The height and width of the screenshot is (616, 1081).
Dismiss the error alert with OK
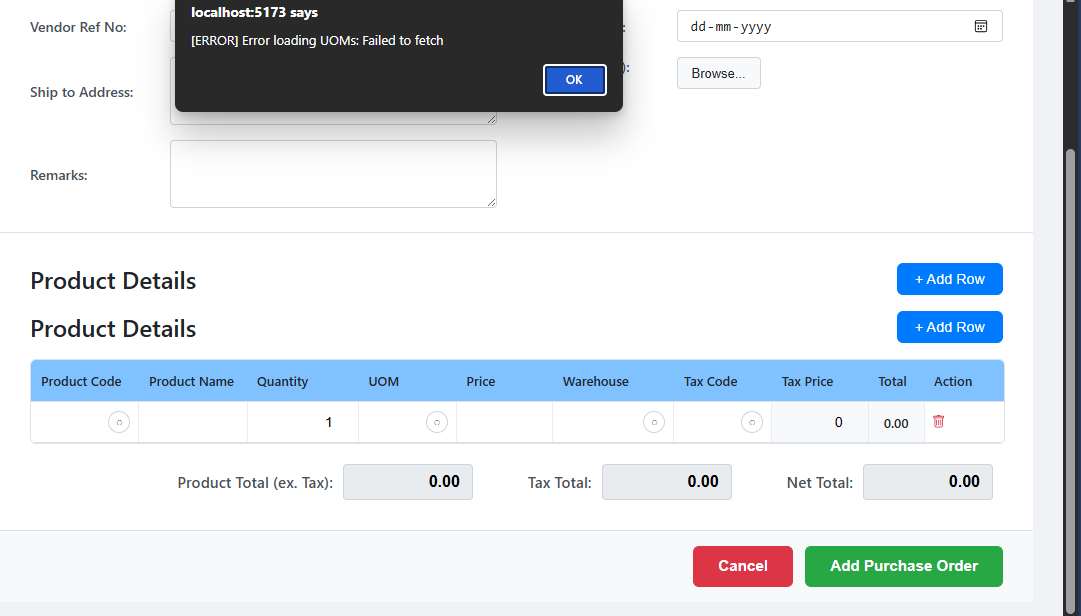coord(574,80)
